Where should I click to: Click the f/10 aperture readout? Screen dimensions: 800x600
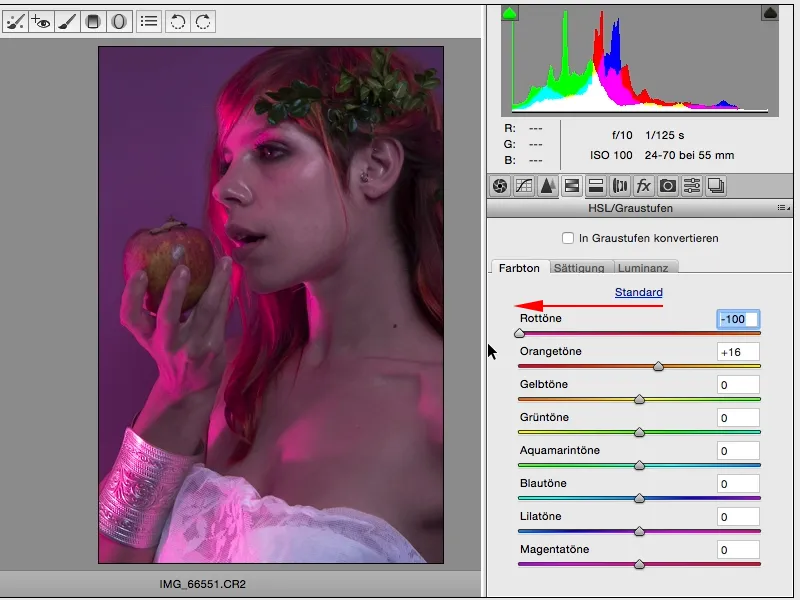622,135
